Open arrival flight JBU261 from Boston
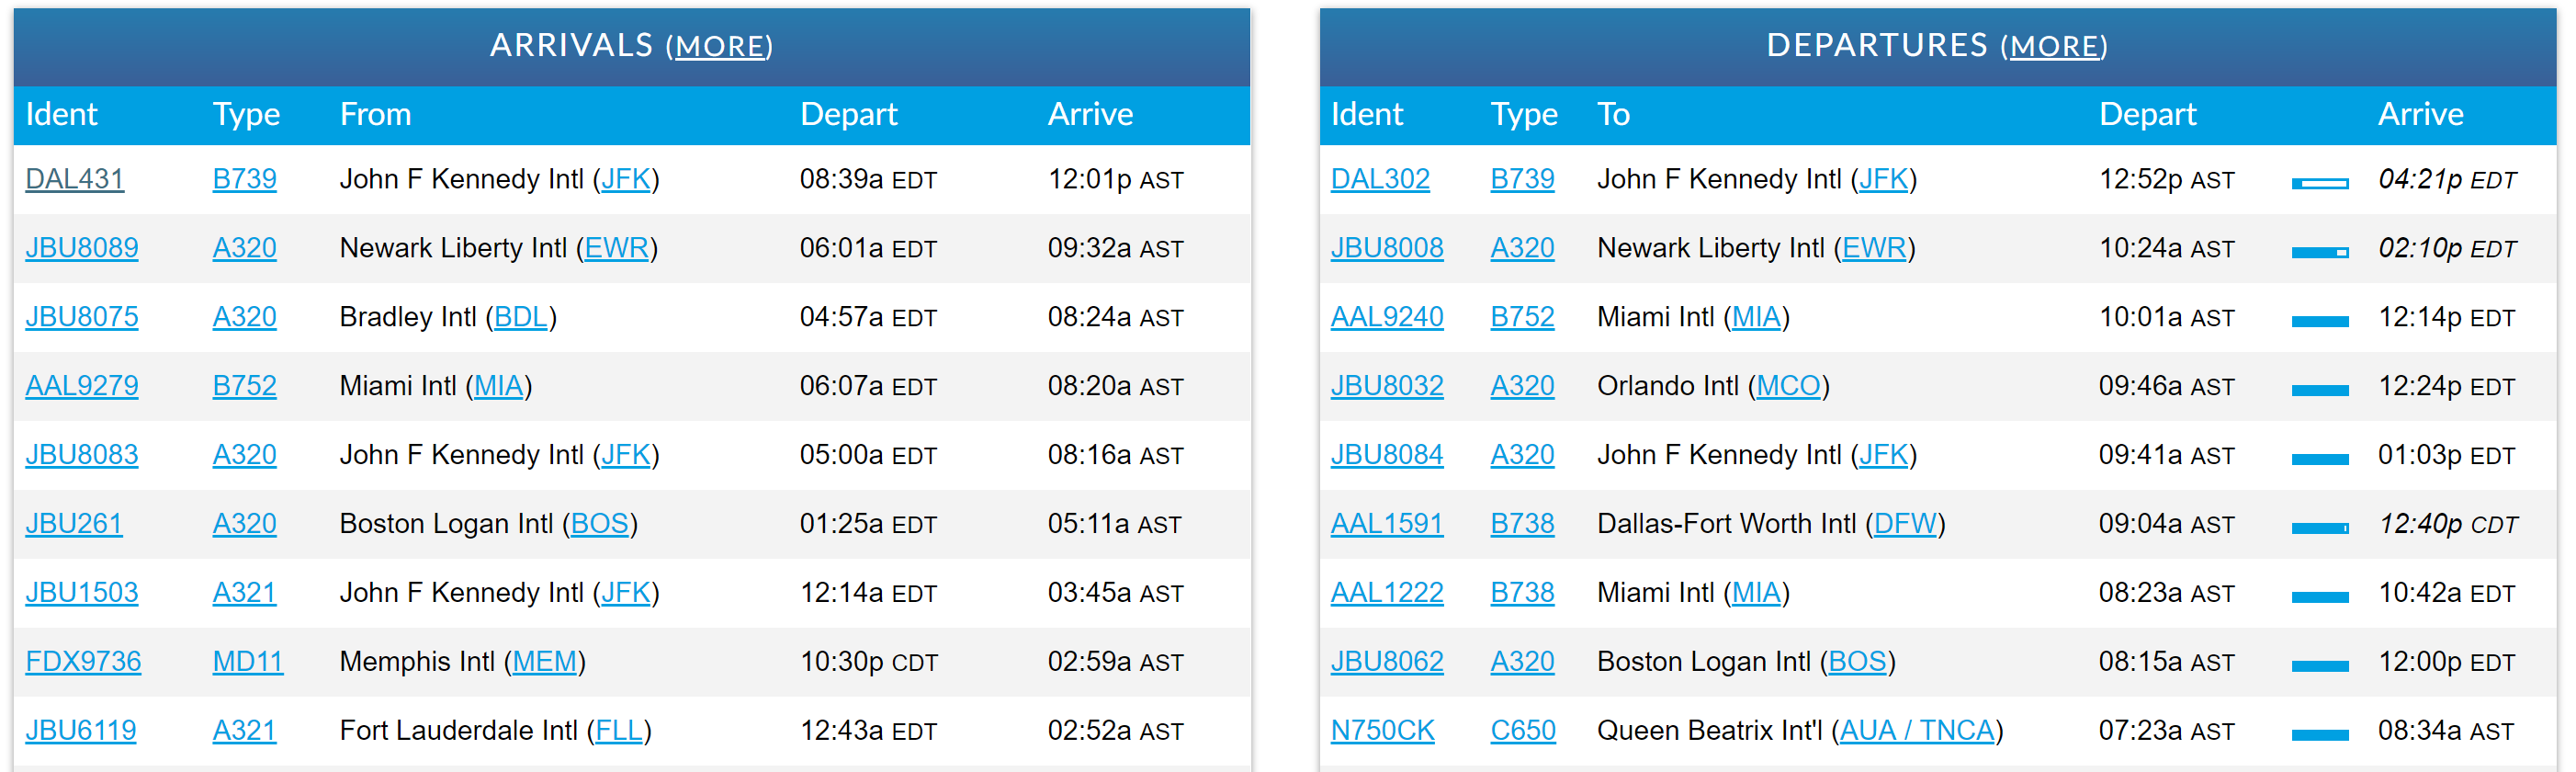This screenshot has height=772, width=2576. point(73,523)
